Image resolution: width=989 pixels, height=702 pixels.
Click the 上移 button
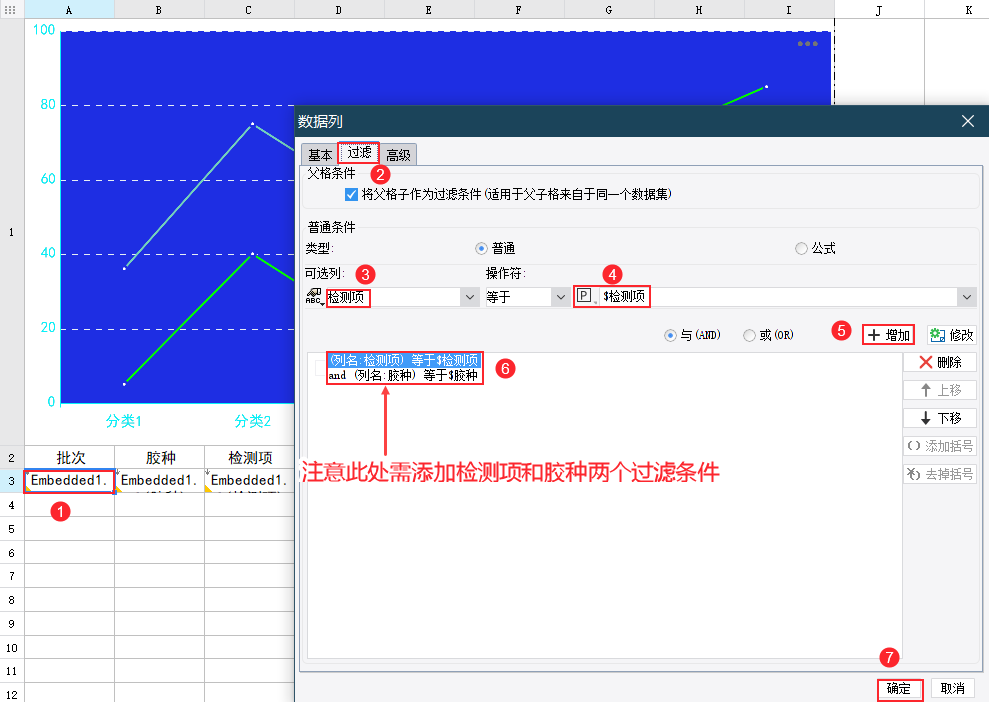click(x=940, y=390)
